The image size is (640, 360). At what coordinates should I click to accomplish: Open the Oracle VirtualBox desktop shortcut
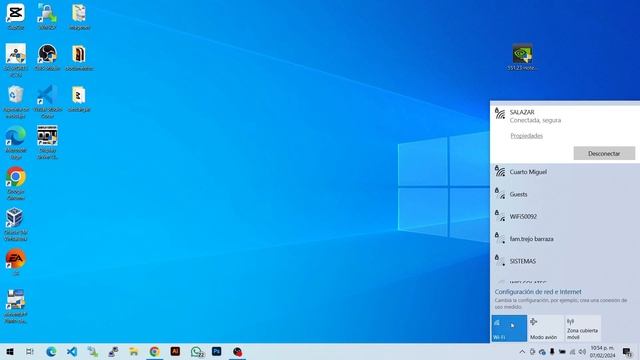[x=16, y=224]
